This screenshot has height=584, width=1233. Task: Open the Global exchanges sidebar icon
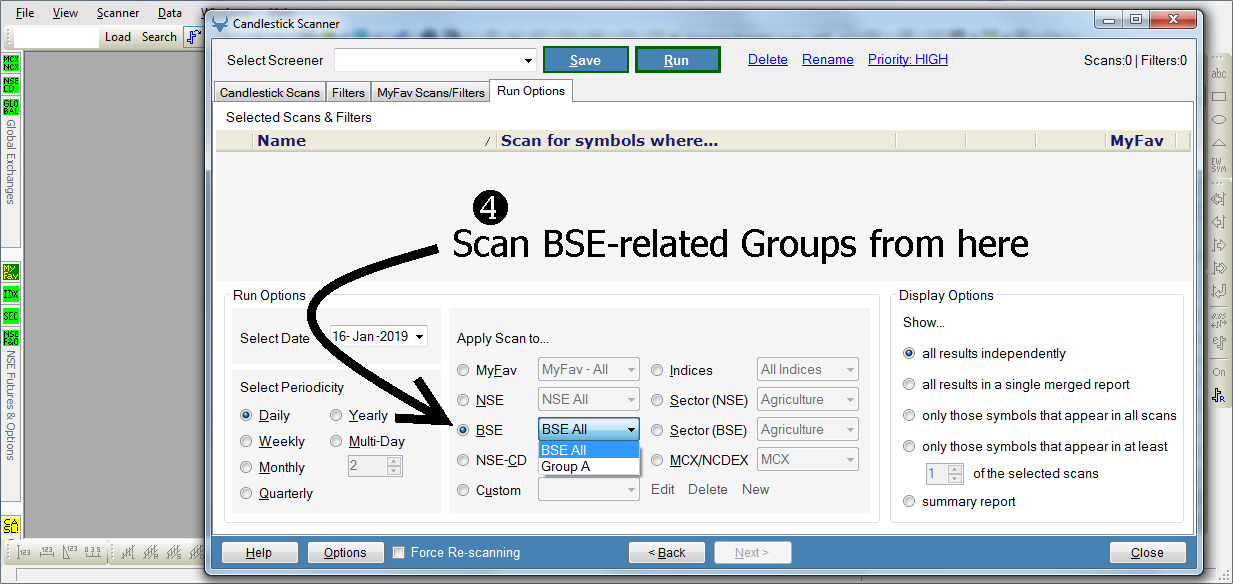pyautogui.click(x=11, y=107)
